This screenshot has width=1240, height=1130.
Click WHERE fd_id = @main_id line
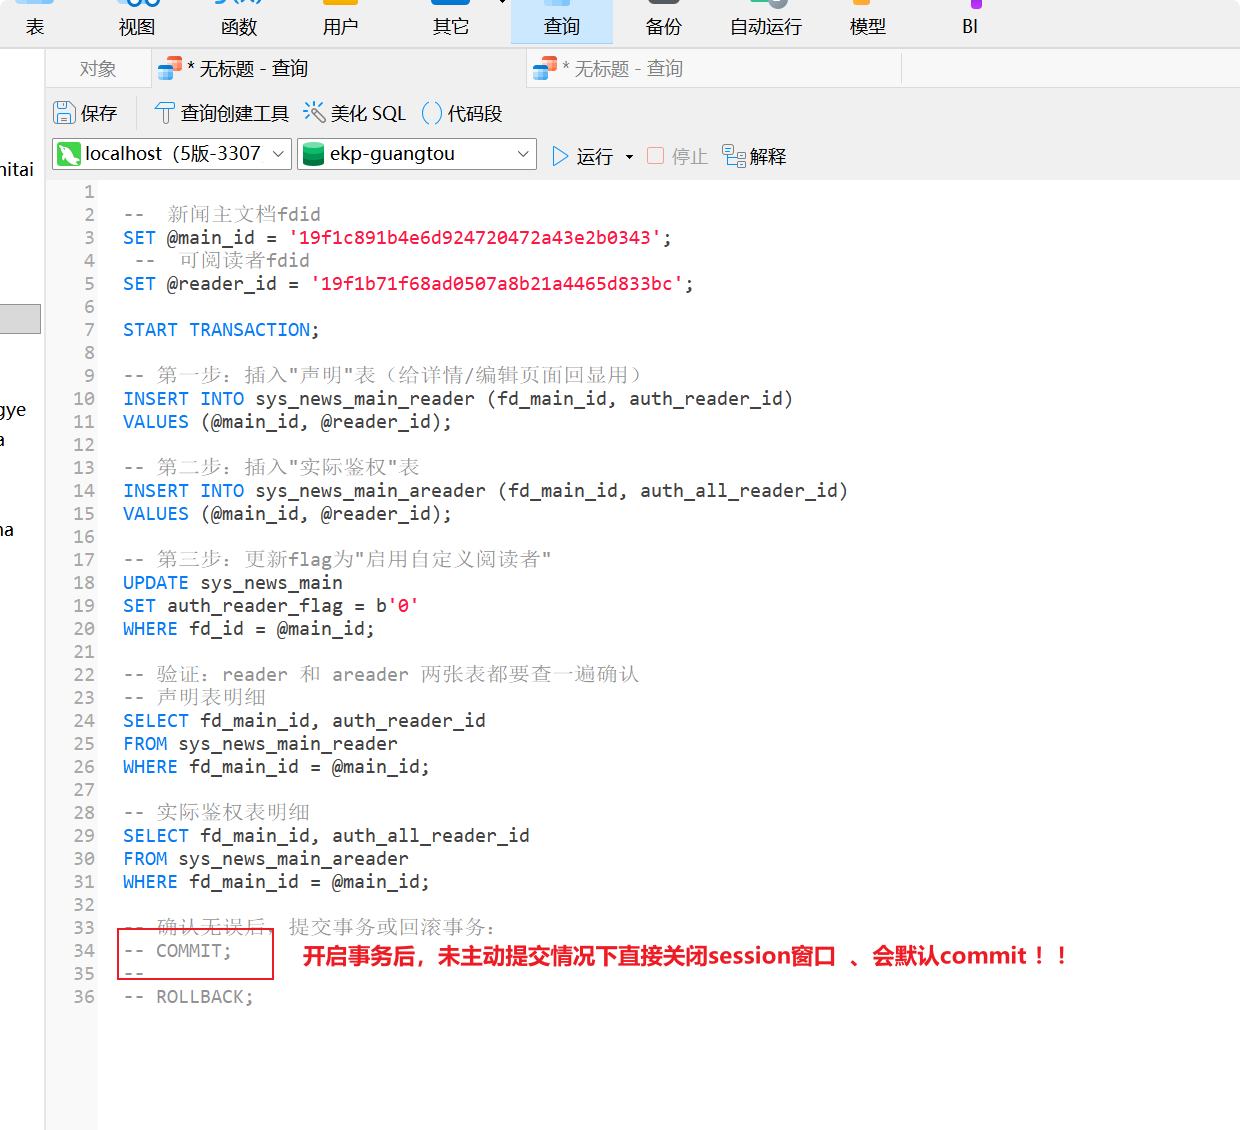click(249, 629)
